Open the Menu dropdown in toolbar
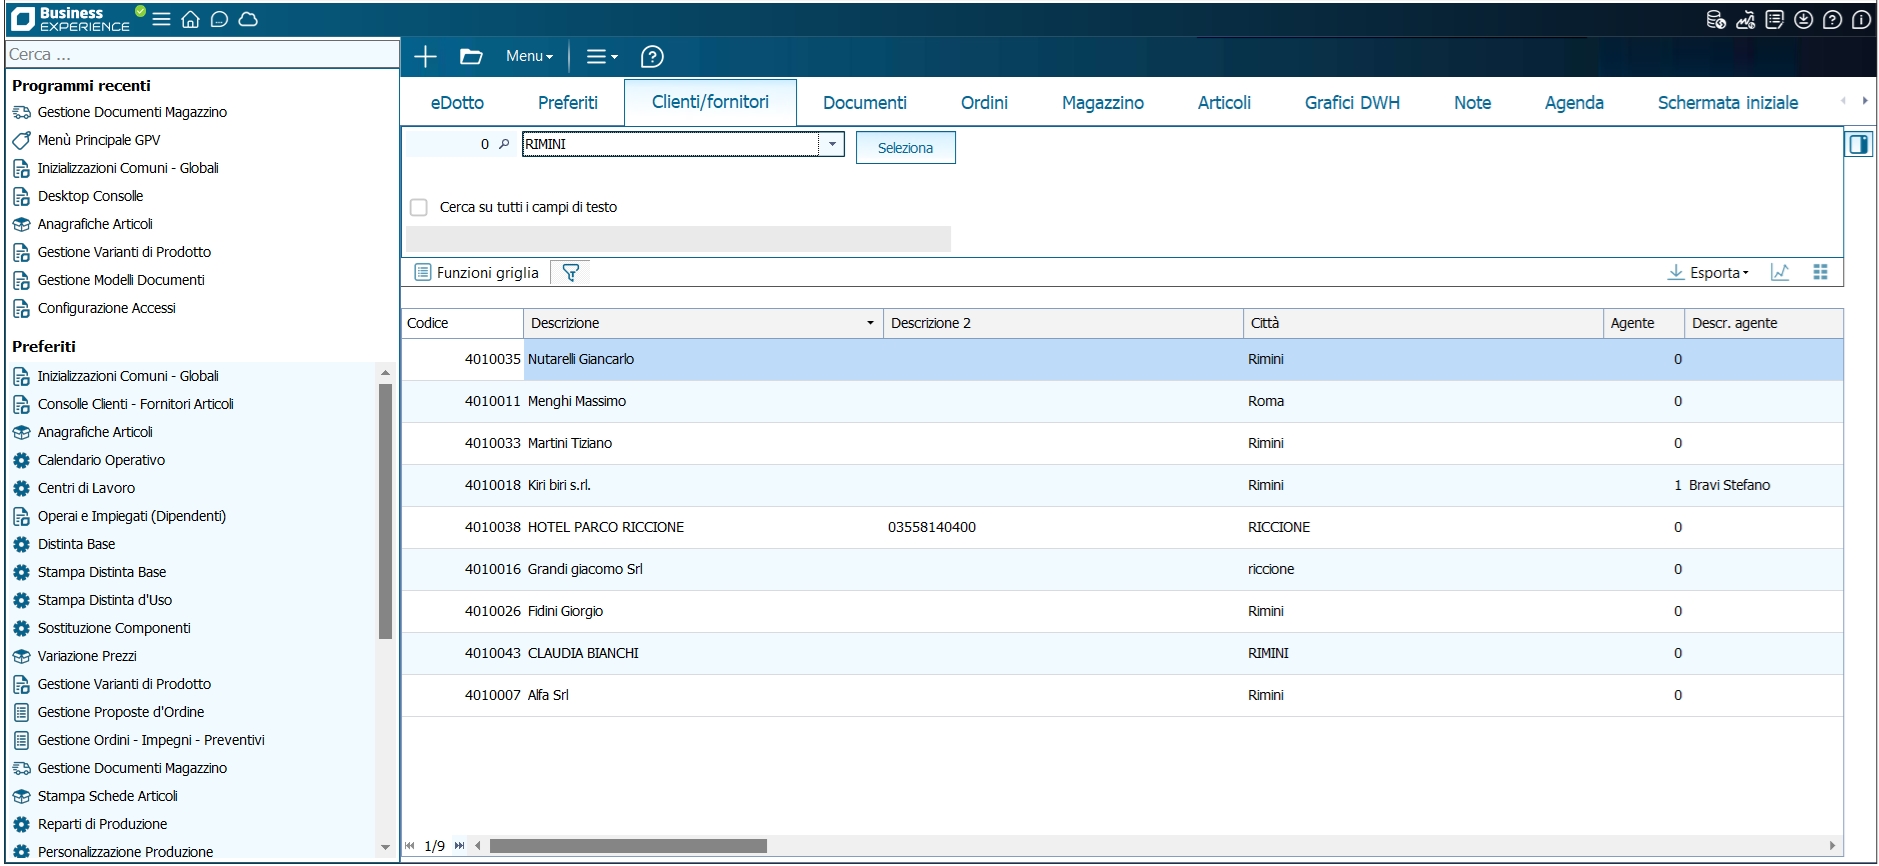Viewport: 1879px width, 866px height. [x=529, y=57]
